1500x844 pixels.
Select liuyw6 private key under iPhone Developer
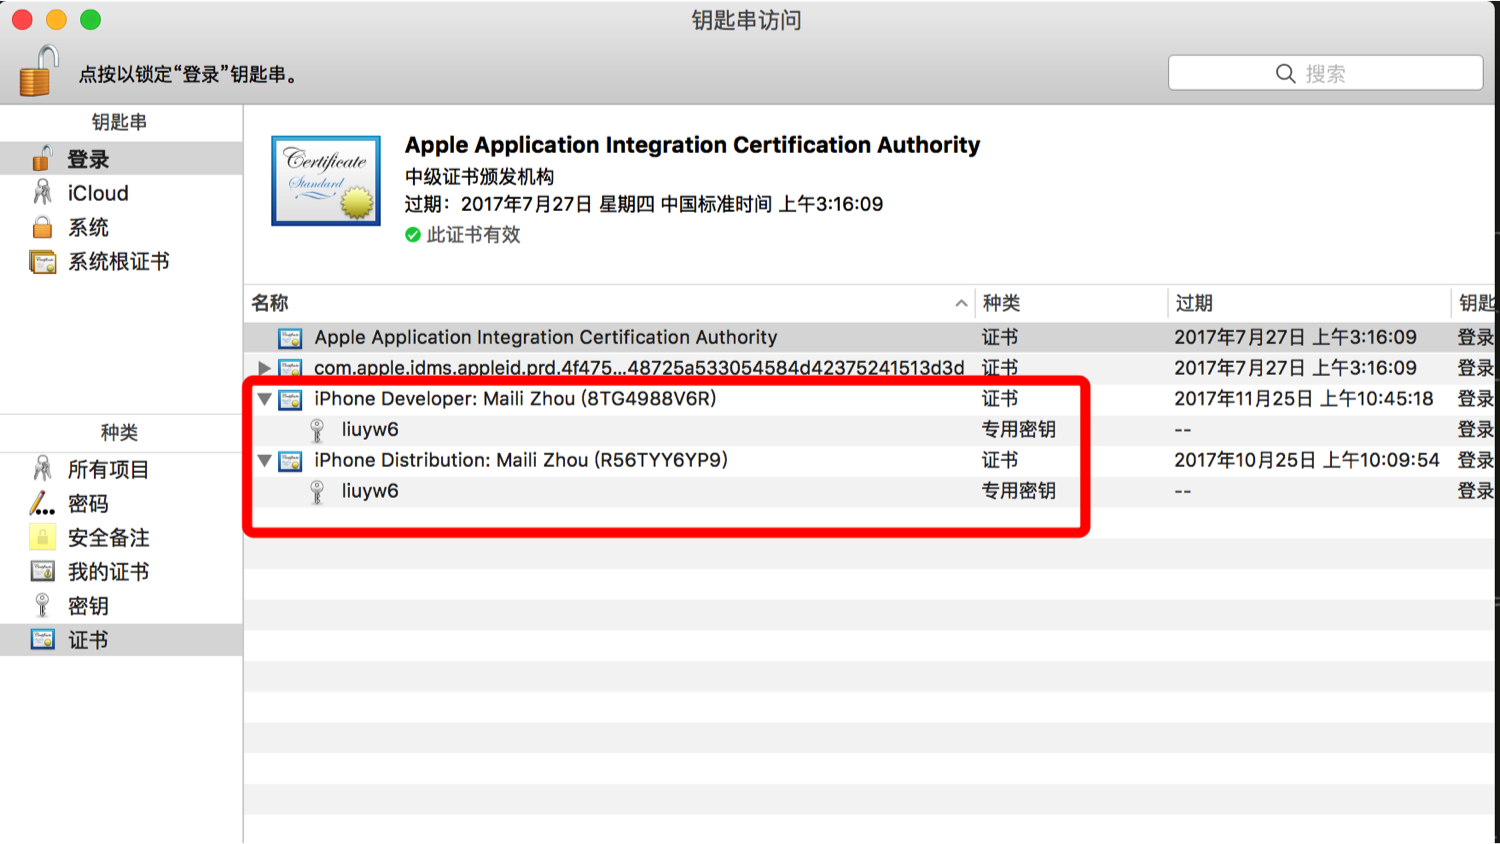pyautogui.click(x=370, y=430)
